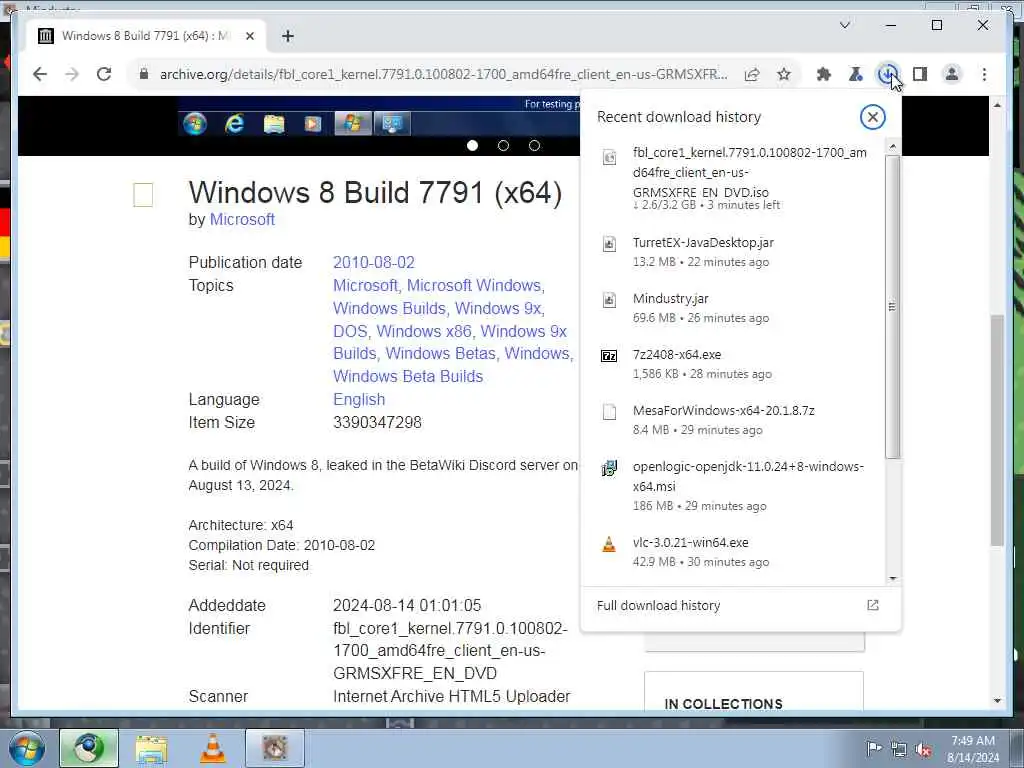Click the browser forward arrow

pyautogui.click(x=72, y=74)
